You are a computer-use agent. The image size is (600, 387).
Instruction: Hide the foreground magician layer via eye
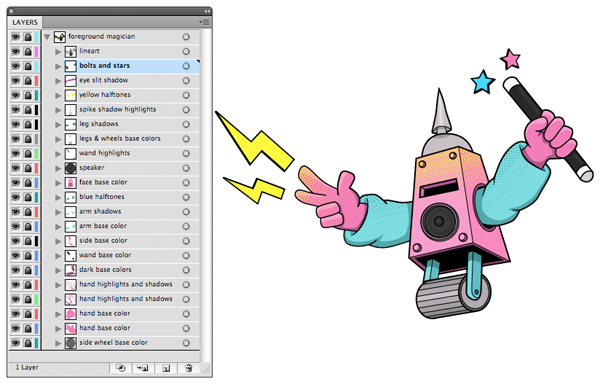click(x=15, y=37)
